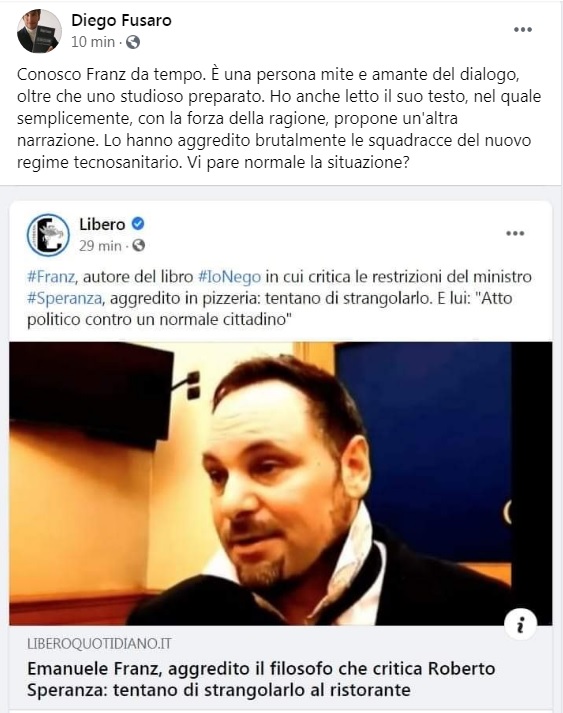Click the Diego Fusaro name link
This screenshot has height=713, width=563.
coord(121,20)
